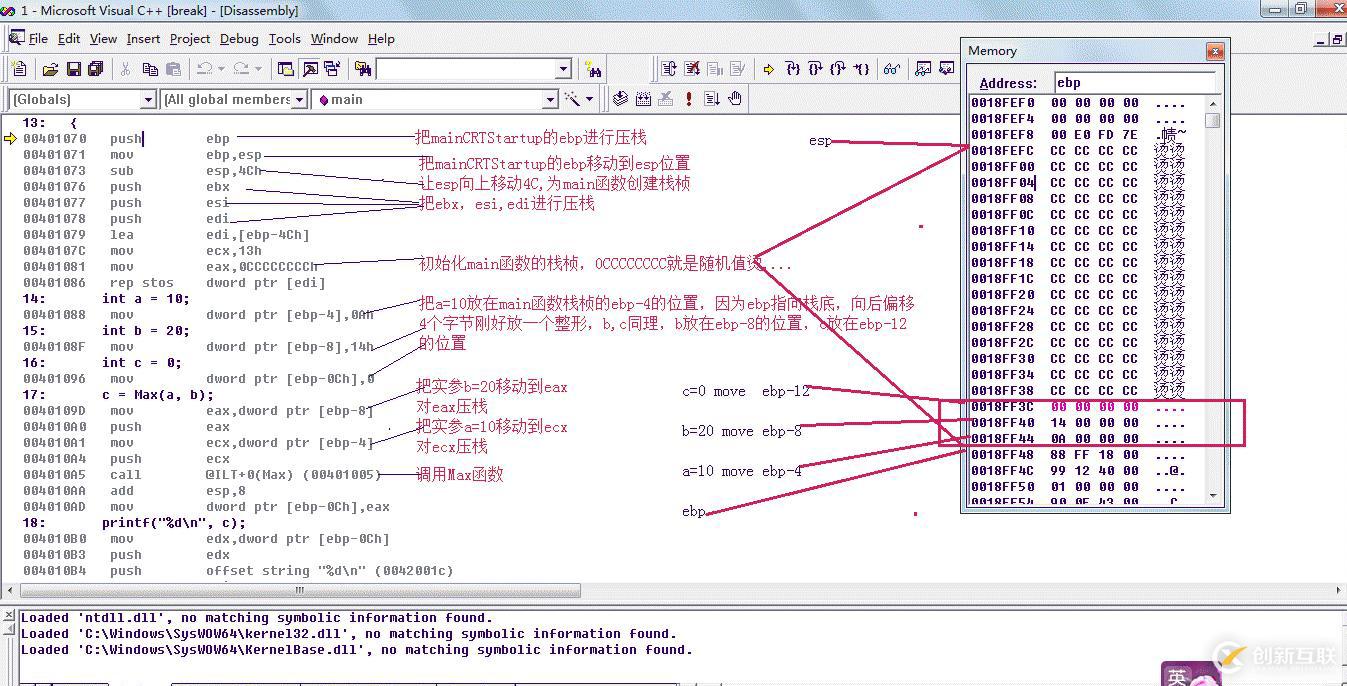Click the Paste clipboard icon

[x=173, y=69]
